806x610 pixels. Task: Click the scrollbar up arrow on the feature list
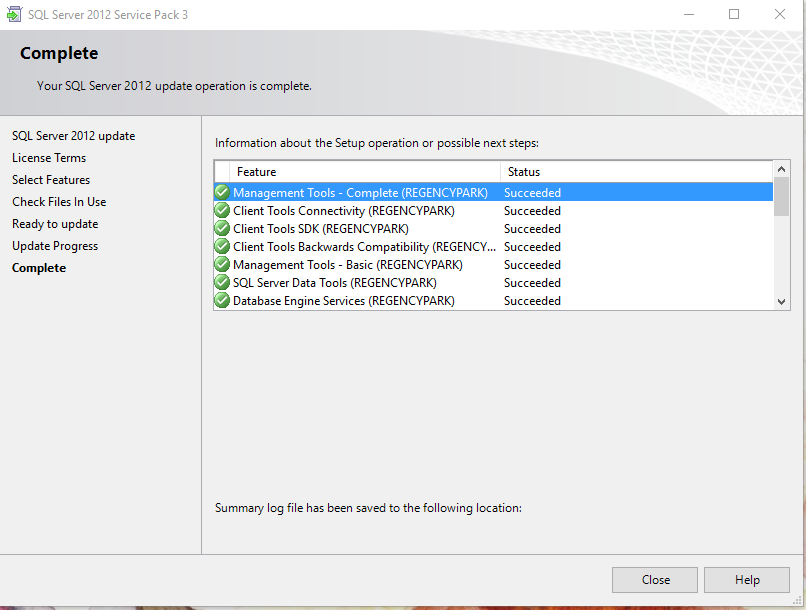(x=781, y=168)
